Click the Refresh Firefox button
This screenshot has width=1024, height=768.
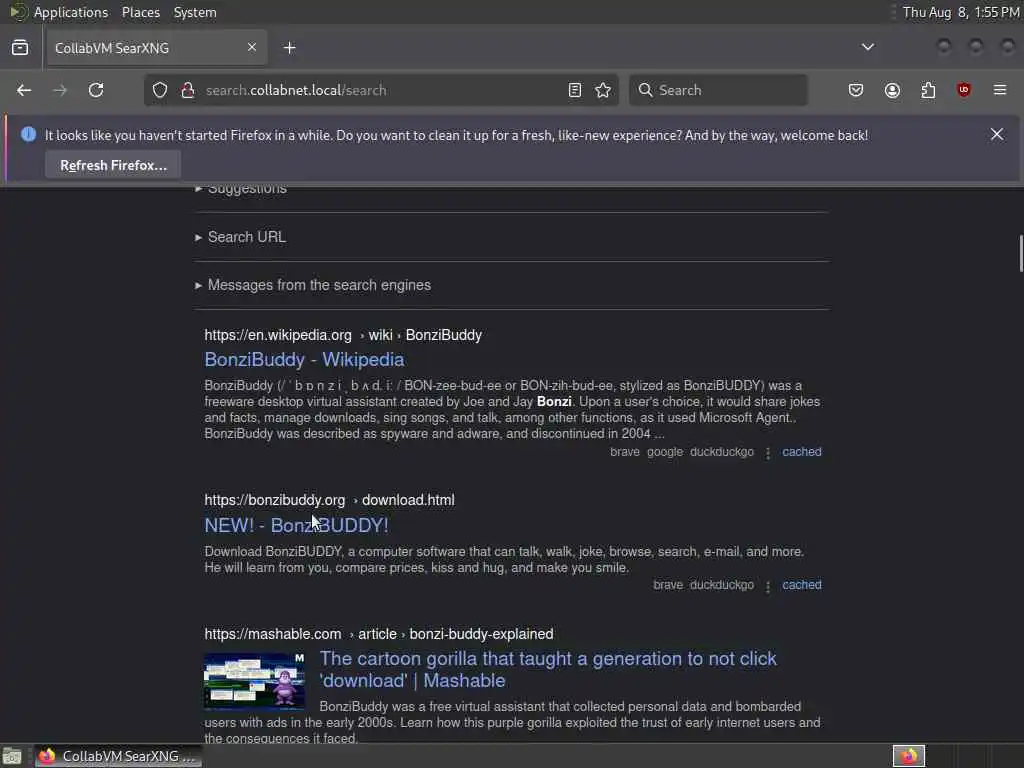pyautogui.click(x=113, y=165)
